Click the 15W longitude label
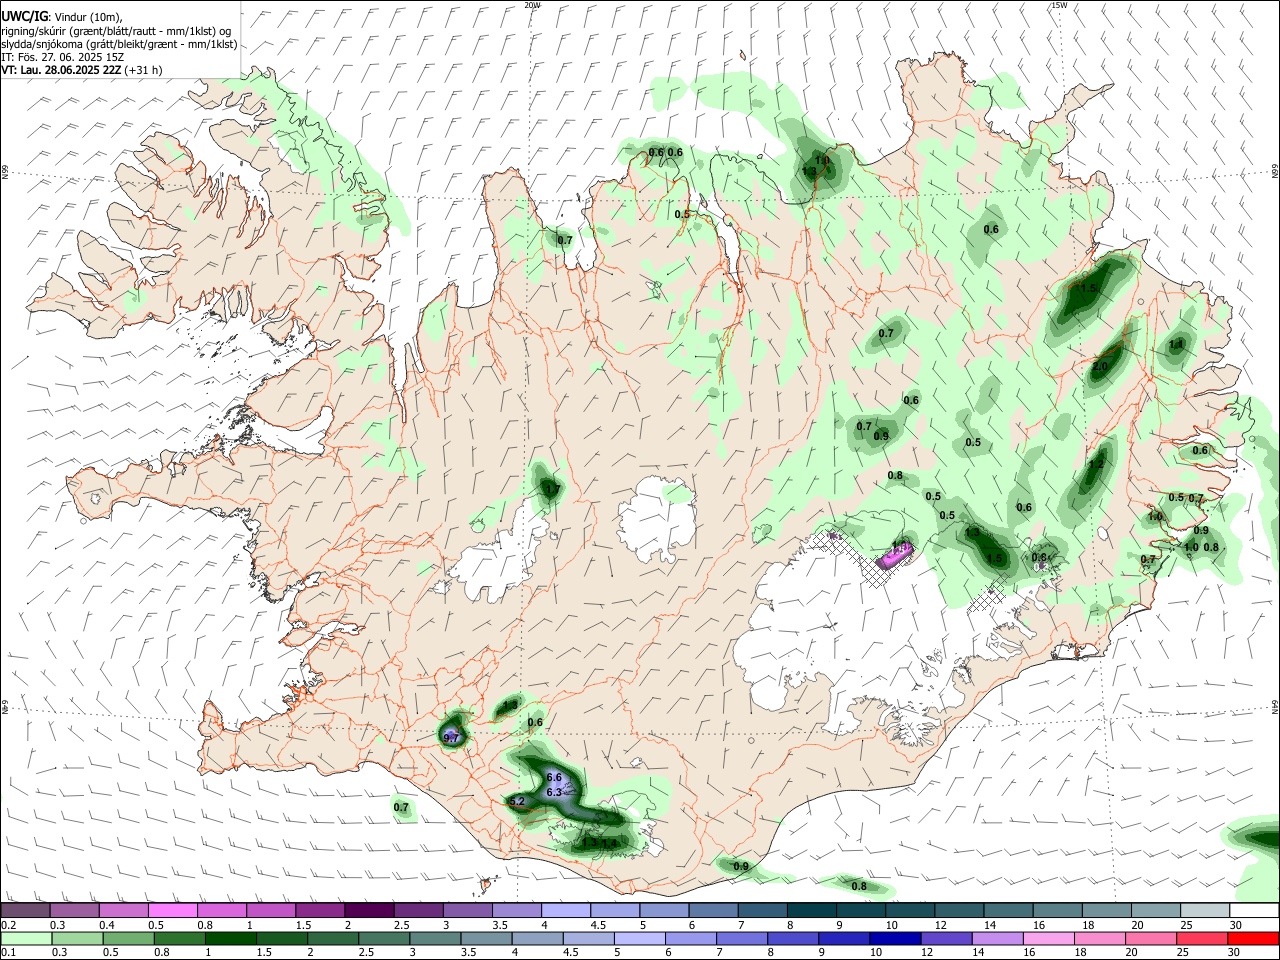The width and height of the screenshot is (1280, 960). click(x=1059, y=5)
